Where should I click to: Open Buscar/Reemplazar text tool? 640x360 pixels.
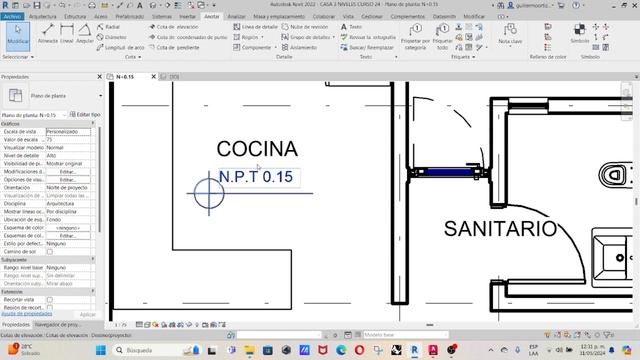tap(367, 47)
